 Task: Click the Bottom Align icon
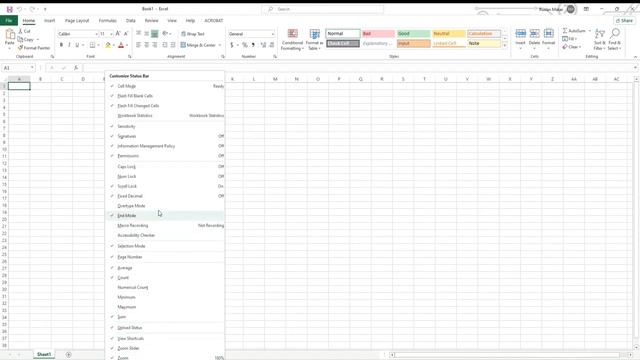[155, 33]
